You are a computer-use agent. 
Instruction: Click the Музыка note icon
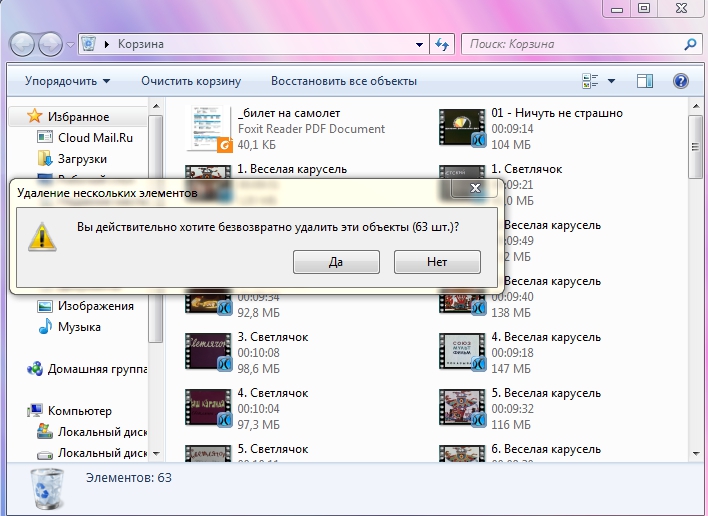click(x=45, y=326)
